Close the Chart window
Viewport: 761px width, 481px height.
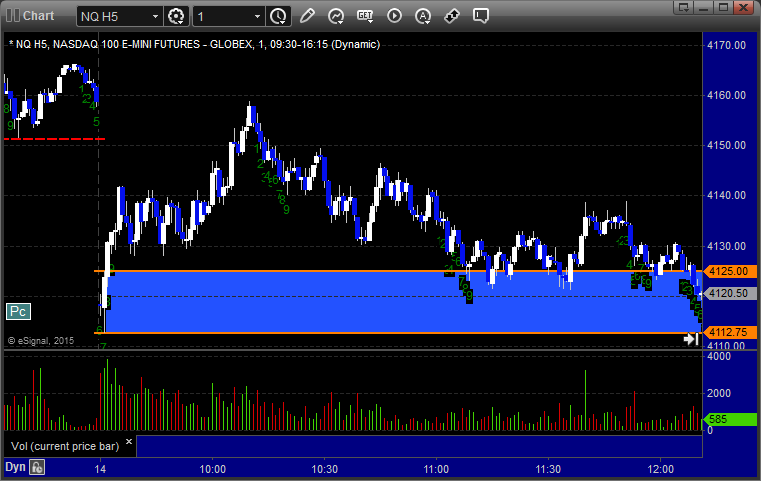743,7
